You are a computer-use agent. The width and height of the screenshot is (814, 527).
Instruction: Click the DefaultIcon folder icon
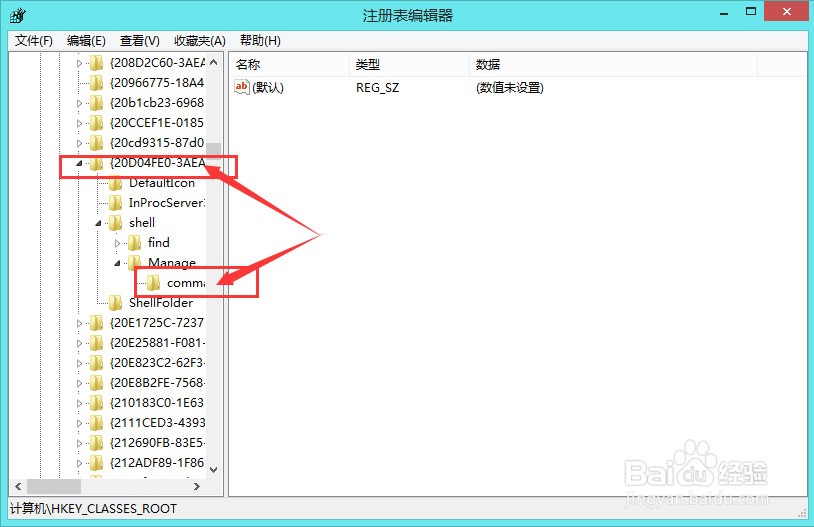click(115, 183)
